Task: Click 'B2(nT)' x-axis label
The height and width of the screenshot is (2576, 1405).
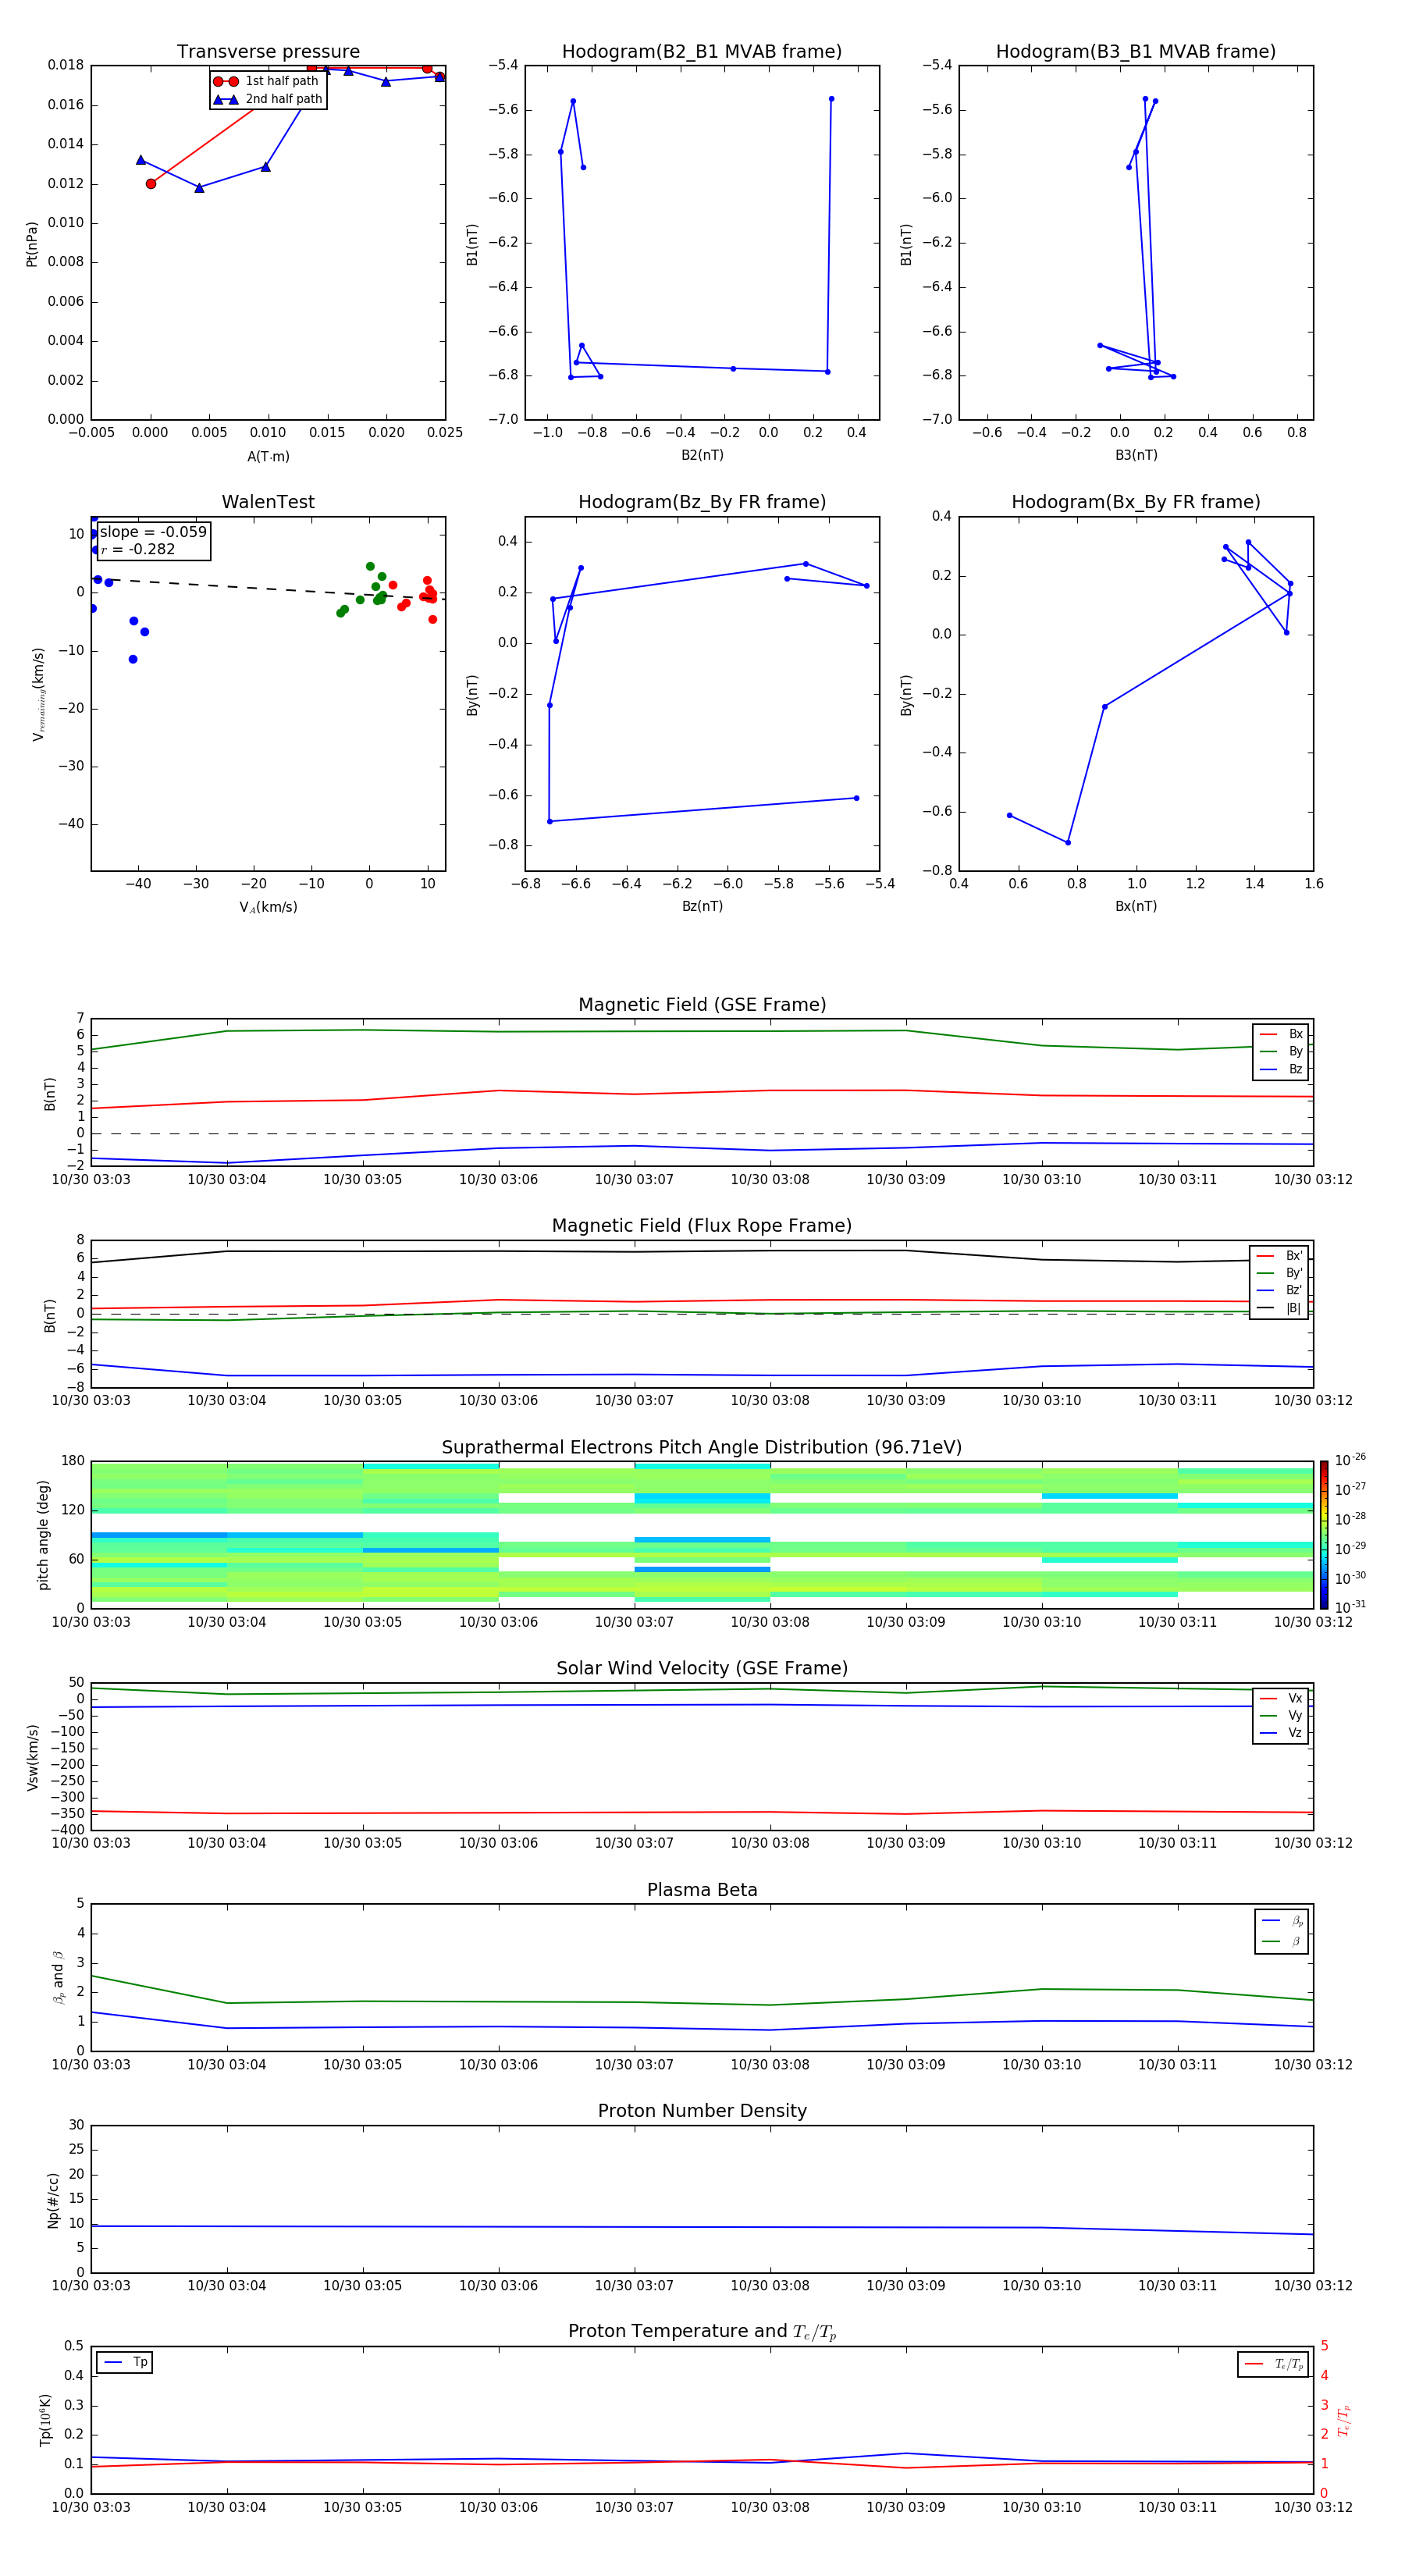Action: (x=702, y=455)
